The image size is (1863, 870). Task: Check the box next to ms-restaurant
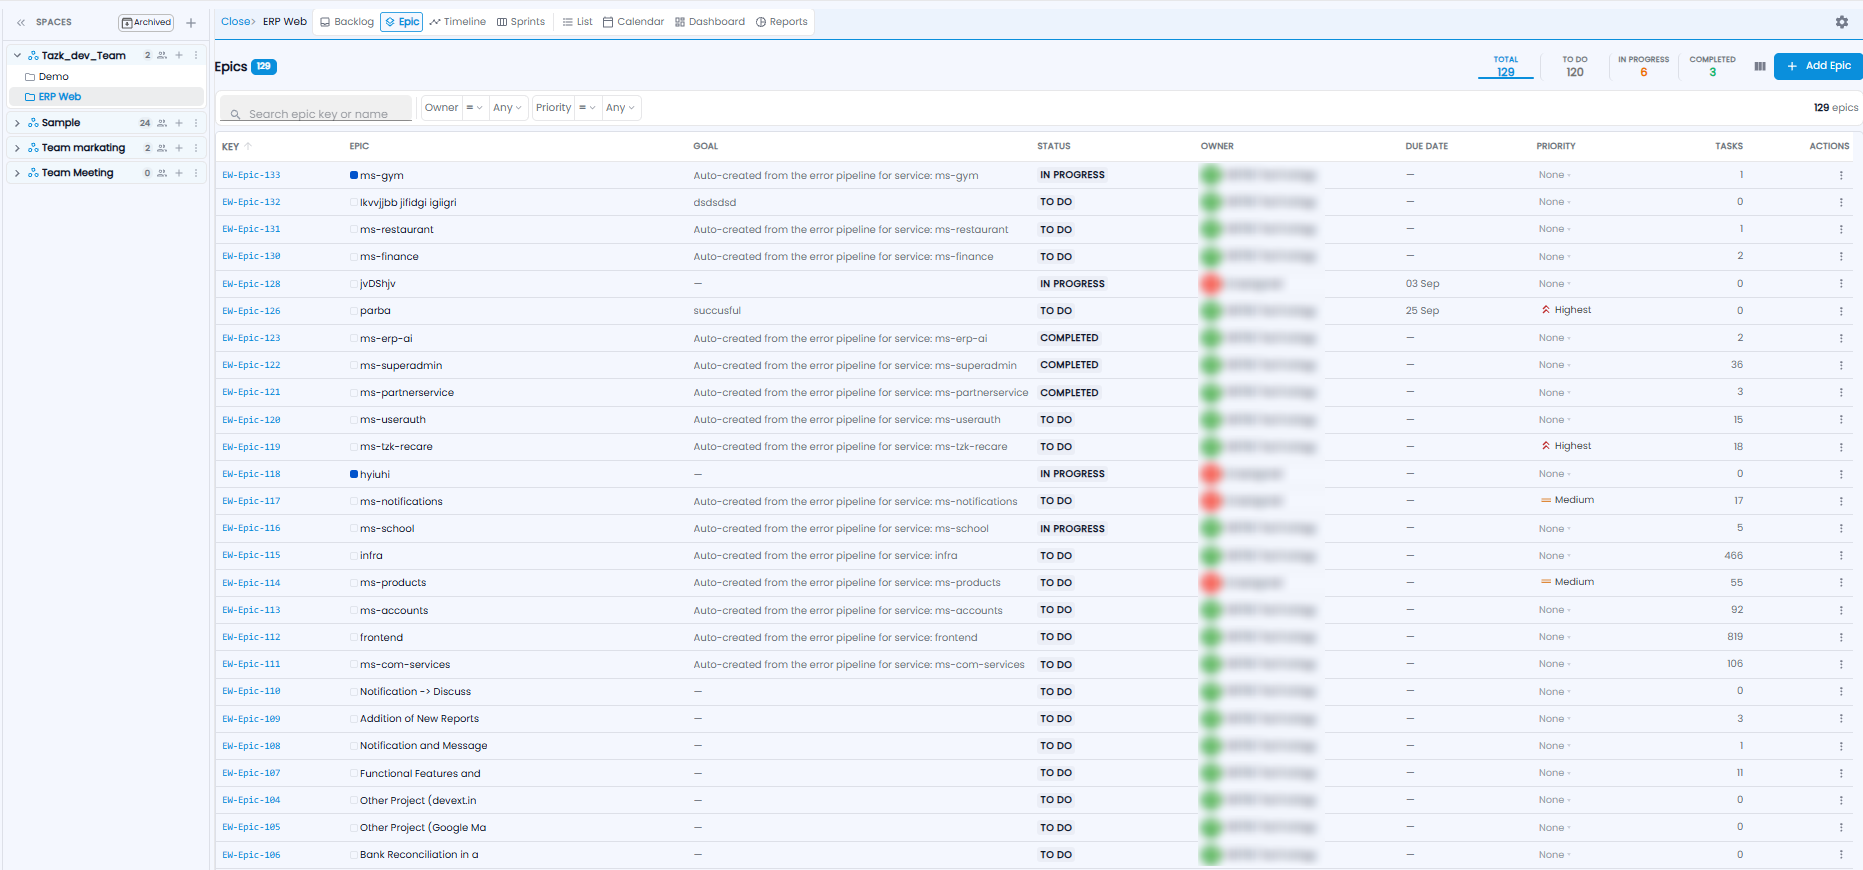coord(354,230)
